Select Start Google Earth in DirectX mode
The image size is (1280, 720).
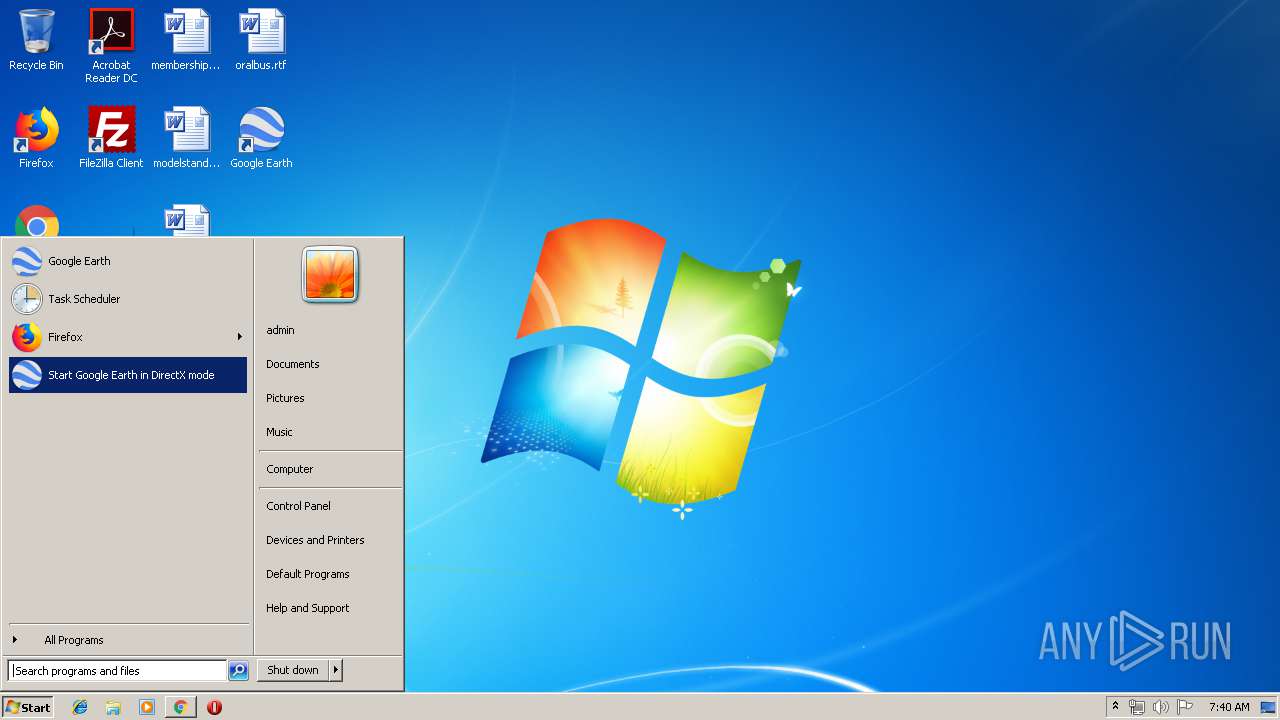pos(128,375)
